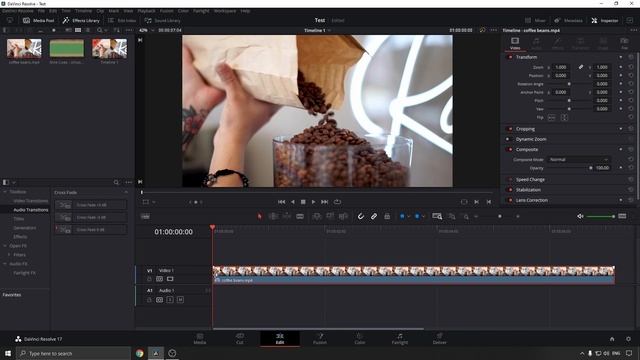
Task: Play the timeline in reverse
Action: [293, 202]
